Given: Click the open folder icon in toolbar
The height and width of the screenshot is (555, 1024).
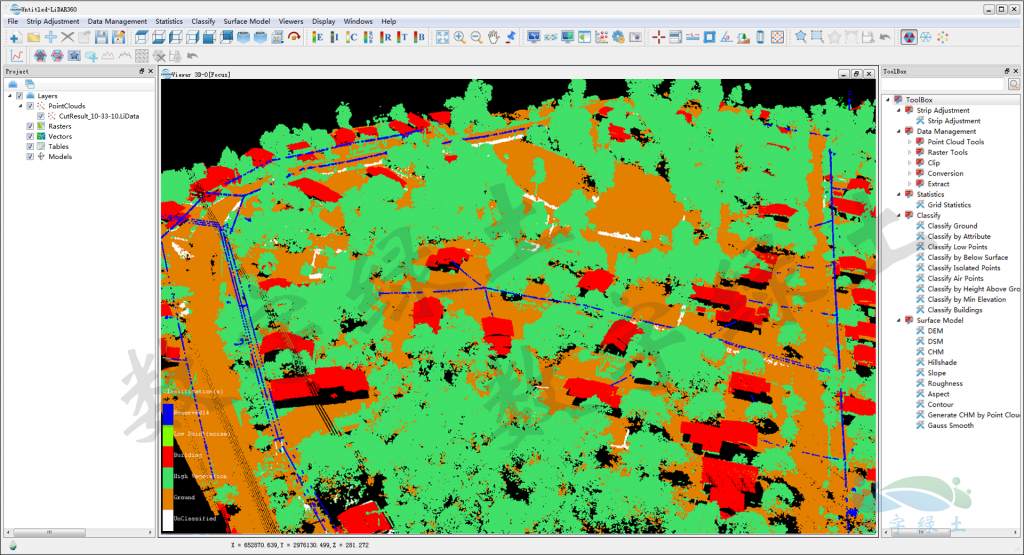Looking at the screenshot, I should pyautogui.click(x=33, y=37).
